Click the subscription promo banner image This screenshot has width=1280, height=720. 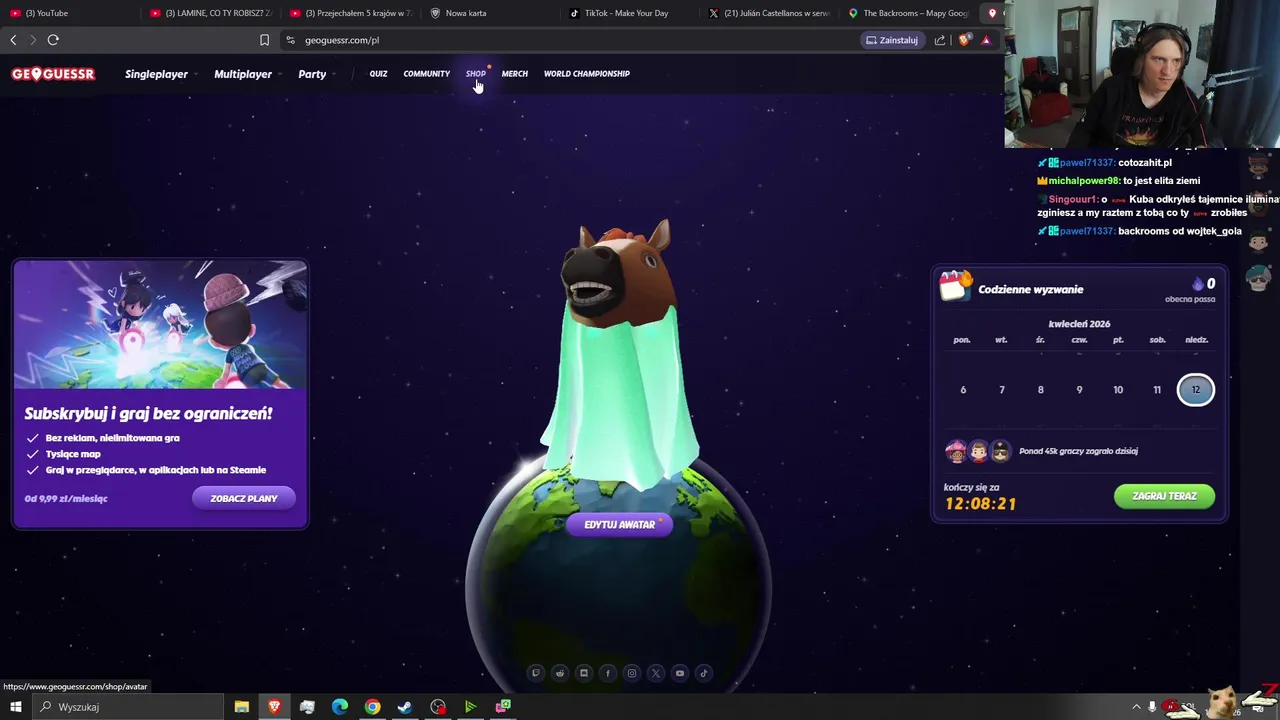161,325
